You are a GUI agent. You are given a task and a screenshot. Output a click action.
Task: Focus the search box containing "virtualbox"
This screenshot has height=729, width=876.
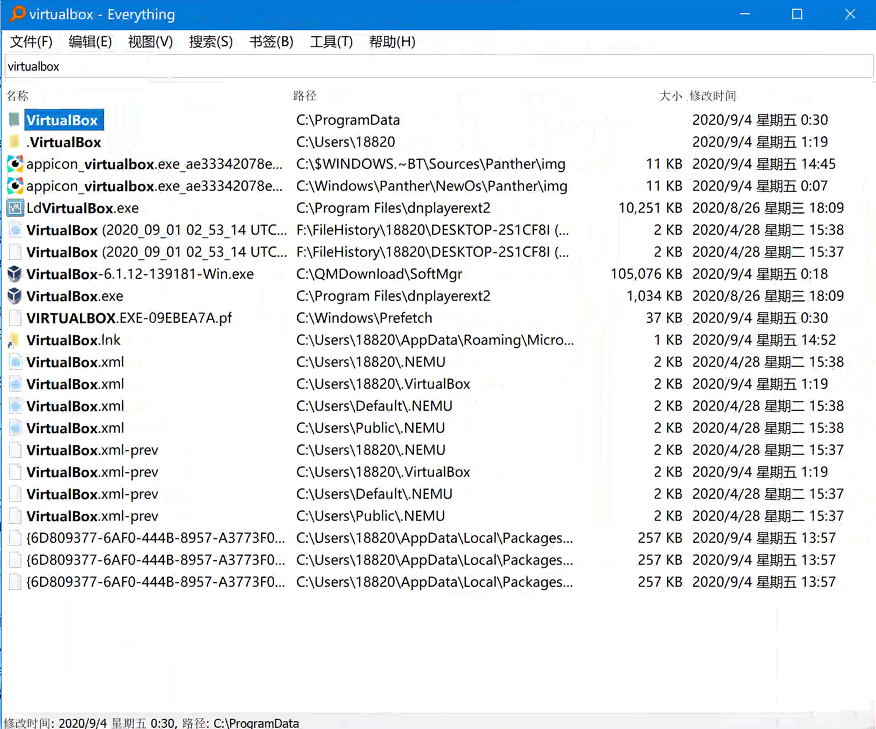[x=439, y=66]
